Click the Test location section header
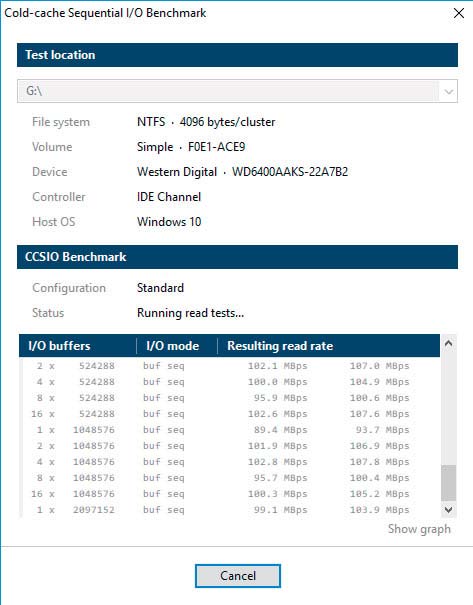 (x=237, y=55)
